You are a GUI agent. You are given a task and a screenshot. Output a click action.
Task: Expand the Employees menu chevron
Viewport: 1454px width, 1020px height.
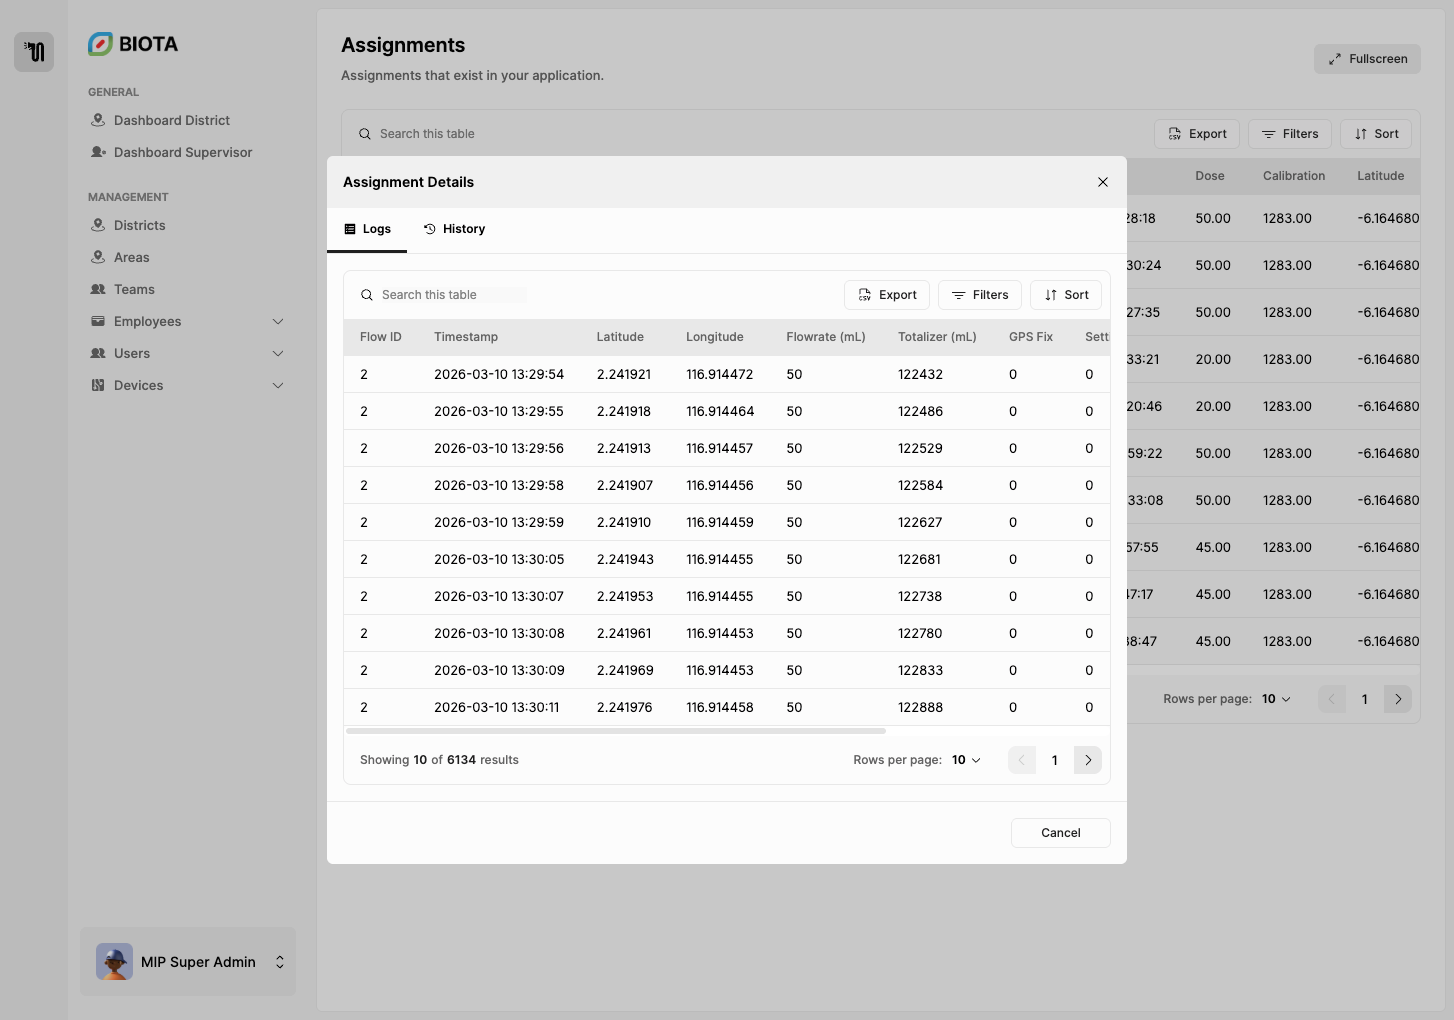[x=278, y=321]
